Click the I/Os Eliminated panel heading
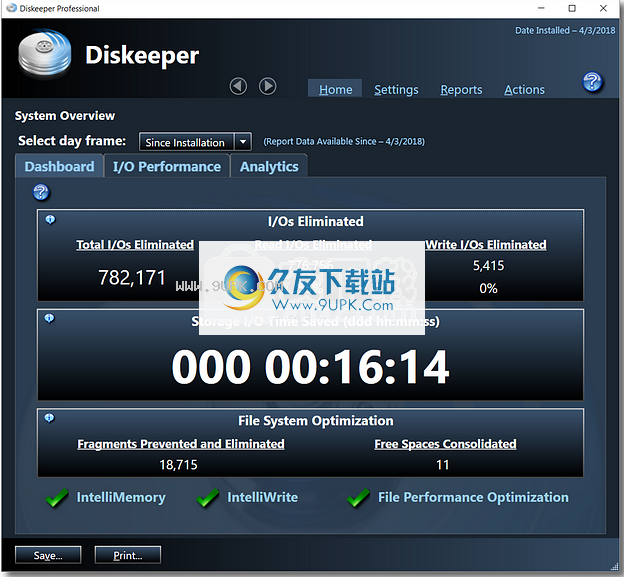This screenshot has height=577, width=624. pyautogui.click(x=316, y=221)
